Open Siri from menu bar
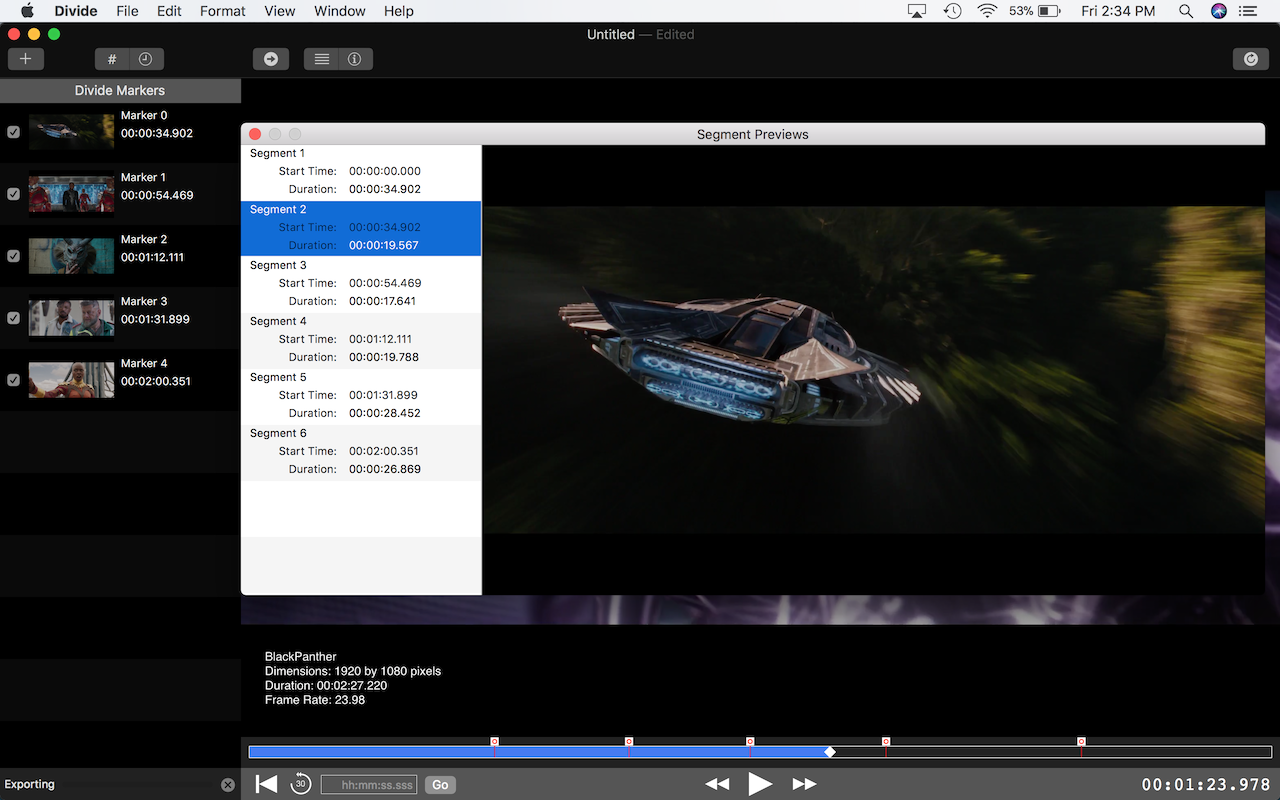The width and height of the screenshot is (1280, 800). tap(1218, 11)
